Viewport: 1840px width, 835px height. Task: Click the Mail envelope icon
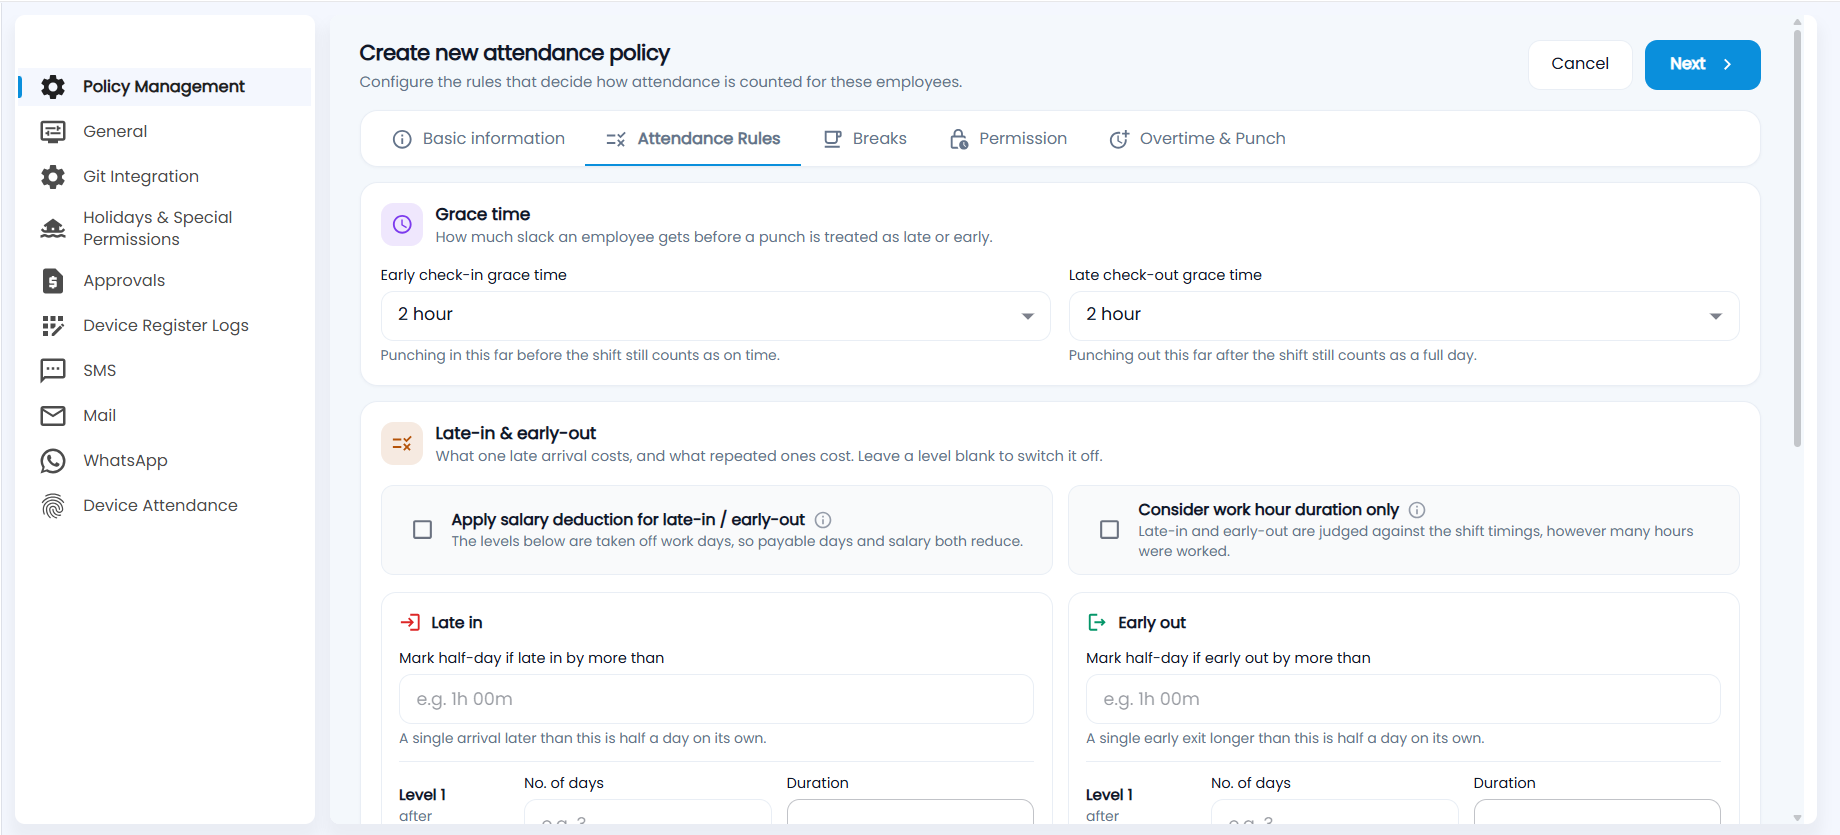point(53,416)
